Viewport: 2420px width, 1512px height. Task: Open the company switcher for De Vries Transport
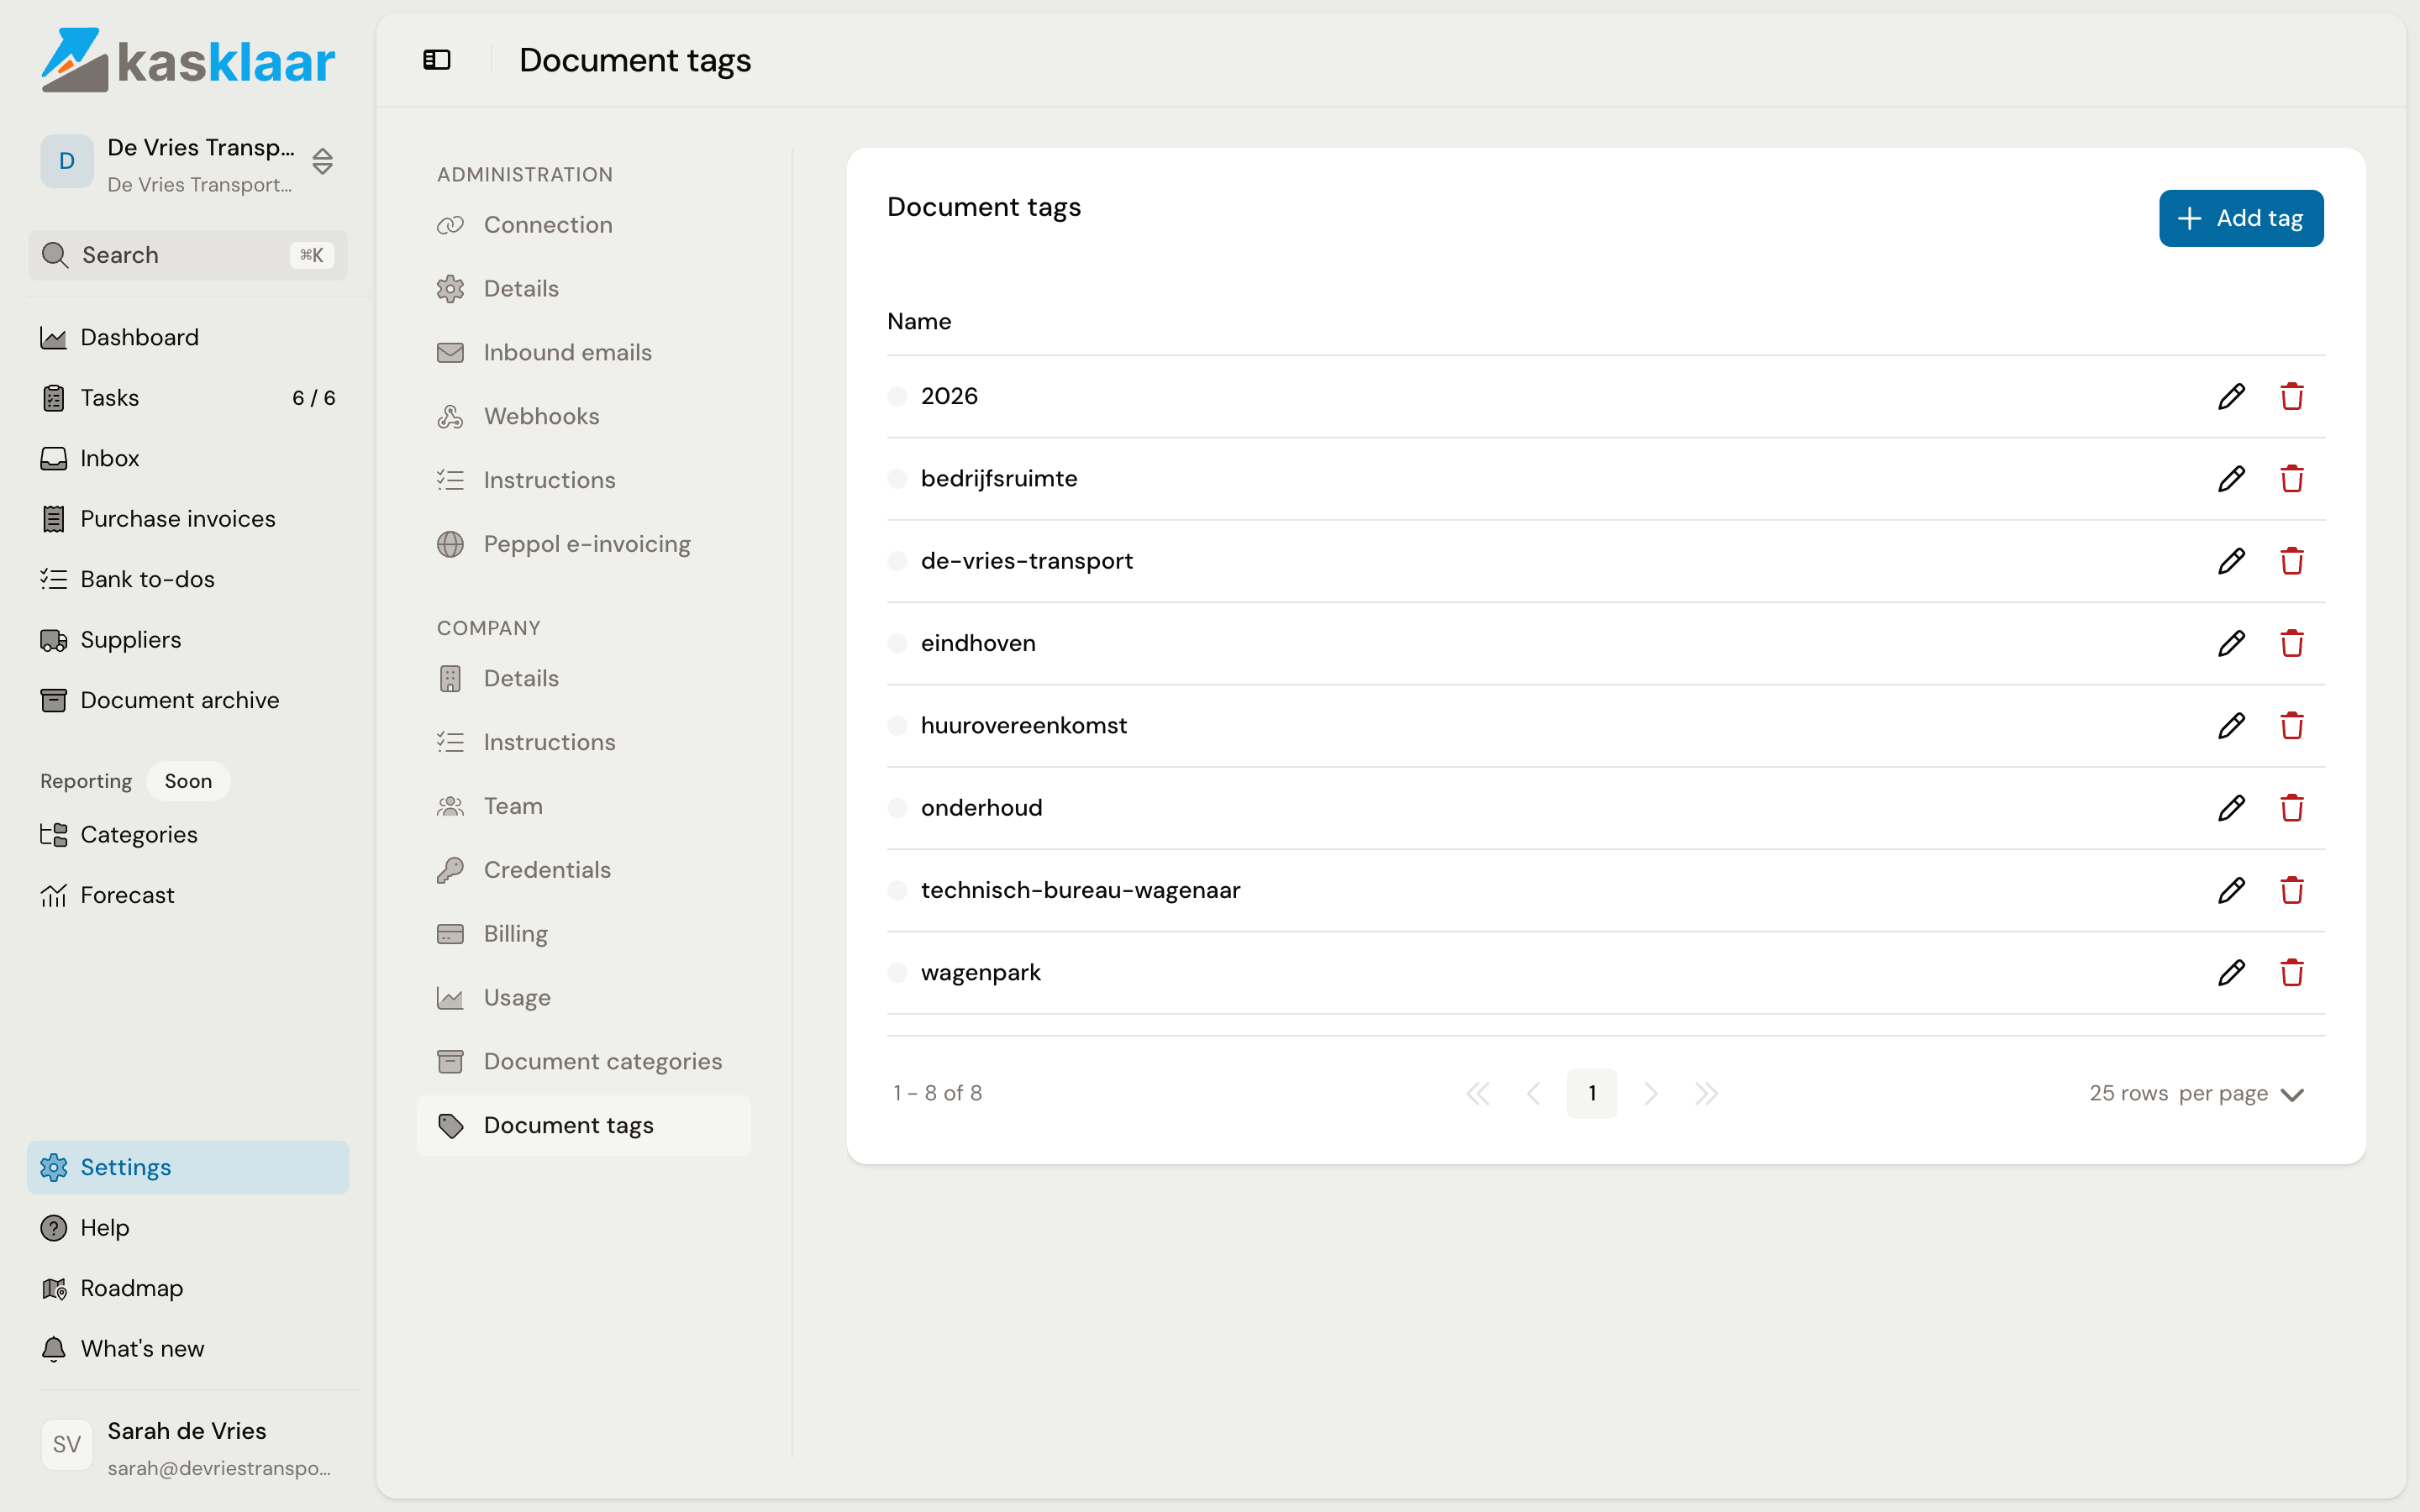(x=188, y=163)
